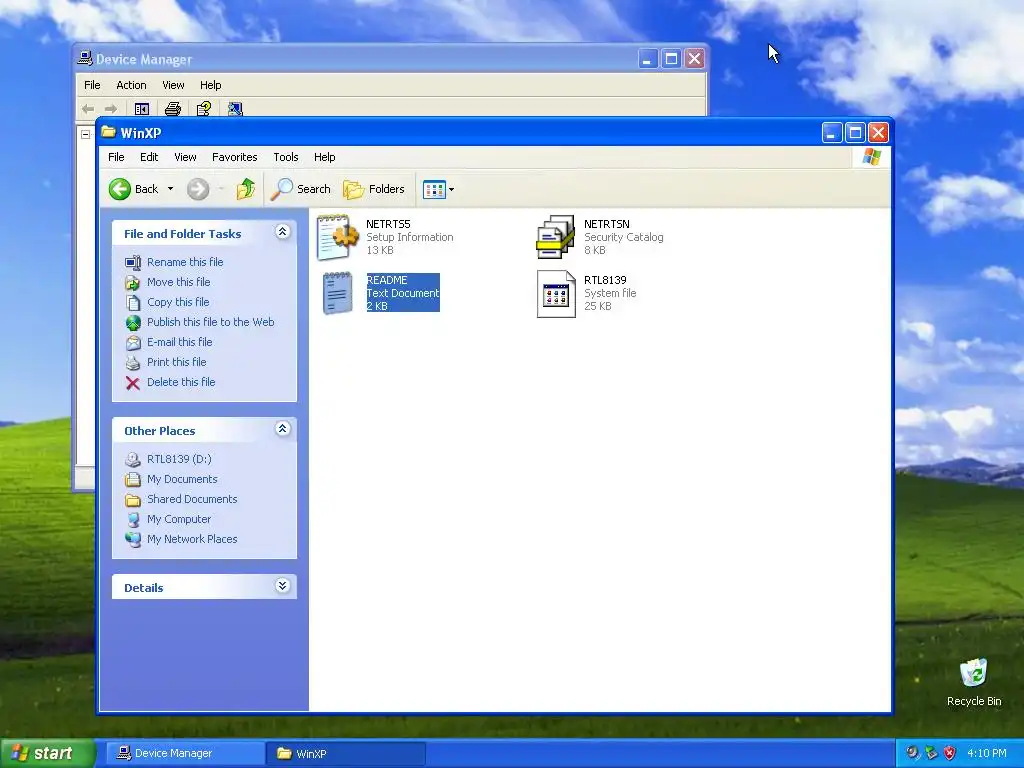Click the red security shield tray icon

click(950, 753)
